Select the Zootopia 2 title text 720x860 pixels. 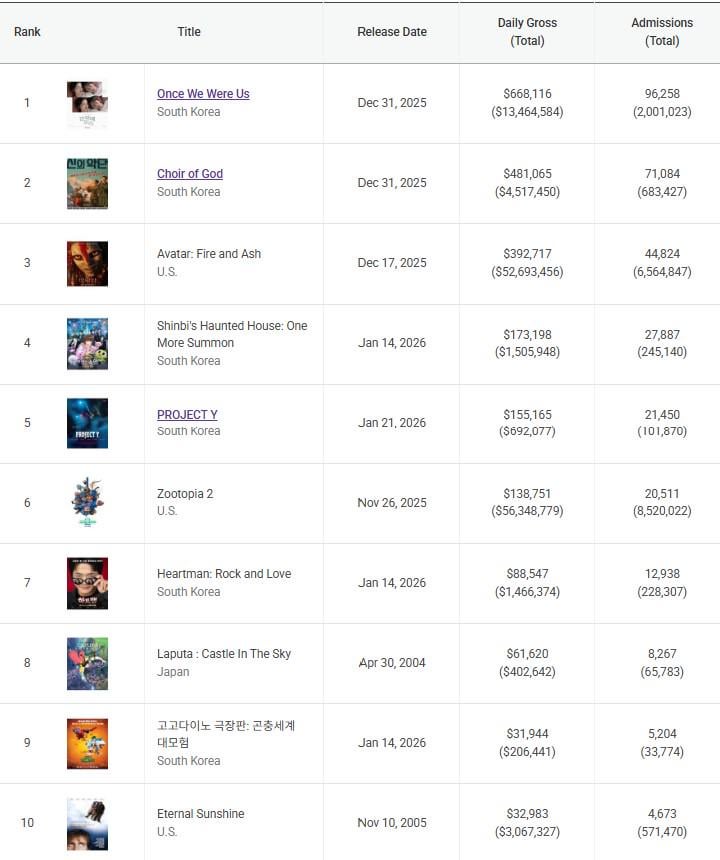(x=185, y=494)
